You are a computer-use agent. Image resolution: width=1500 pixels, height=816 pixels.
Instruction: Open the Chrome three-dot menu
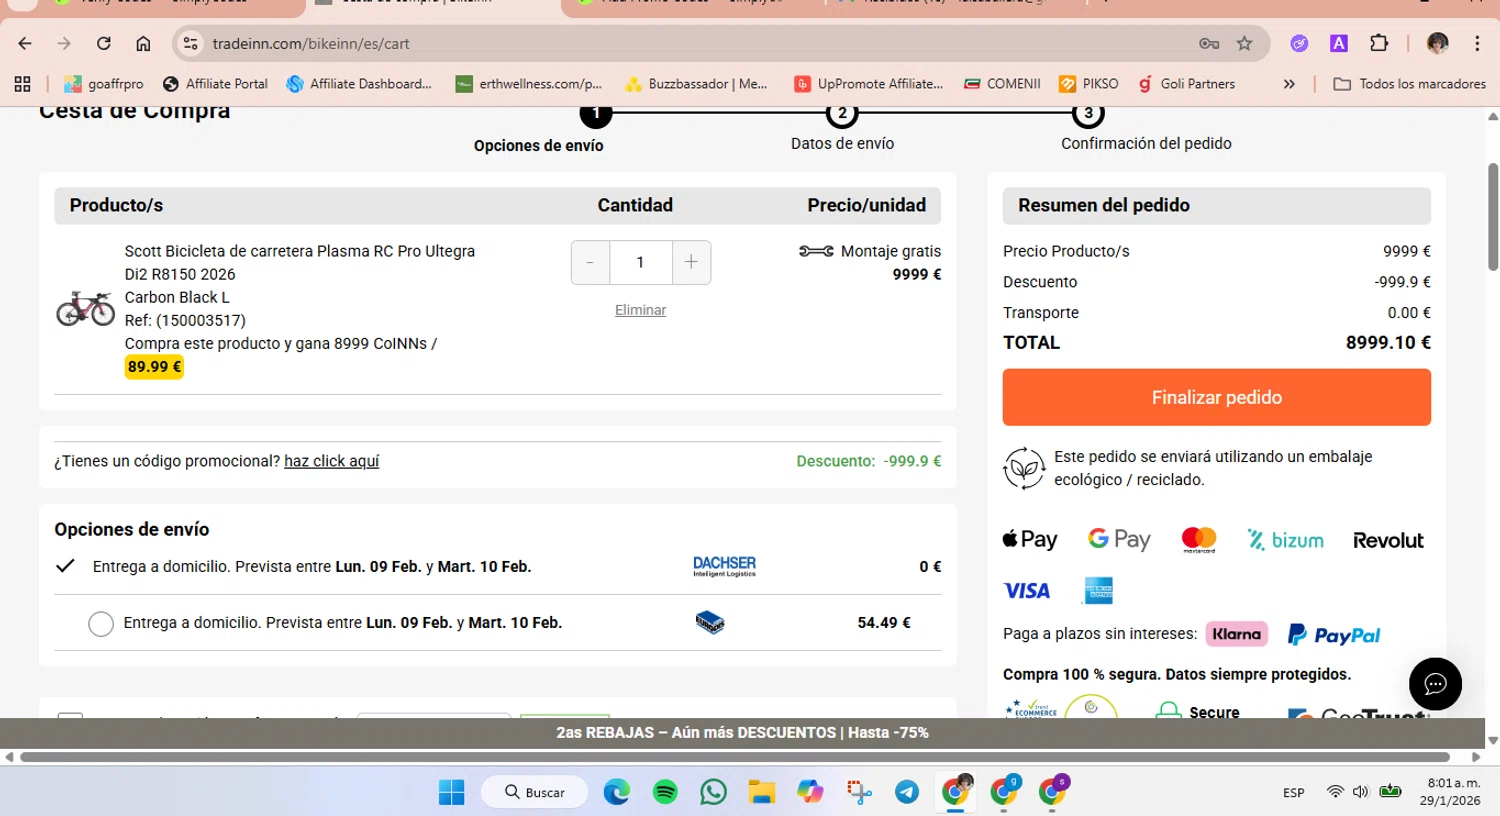click(1477, 43)
